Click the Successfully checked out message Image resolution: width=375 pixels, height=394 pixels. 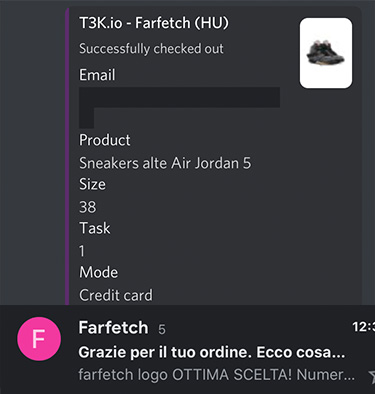tap(151, 49)
